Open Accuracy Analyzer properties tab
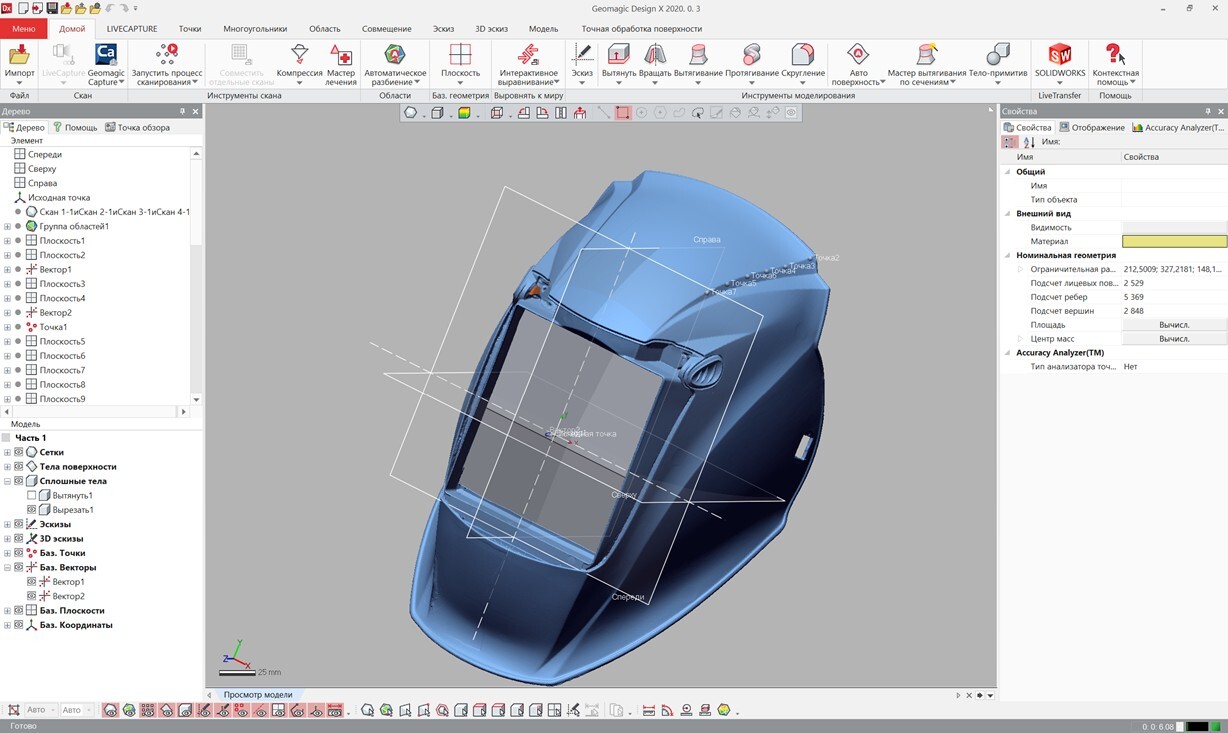 coord(1177,127)
